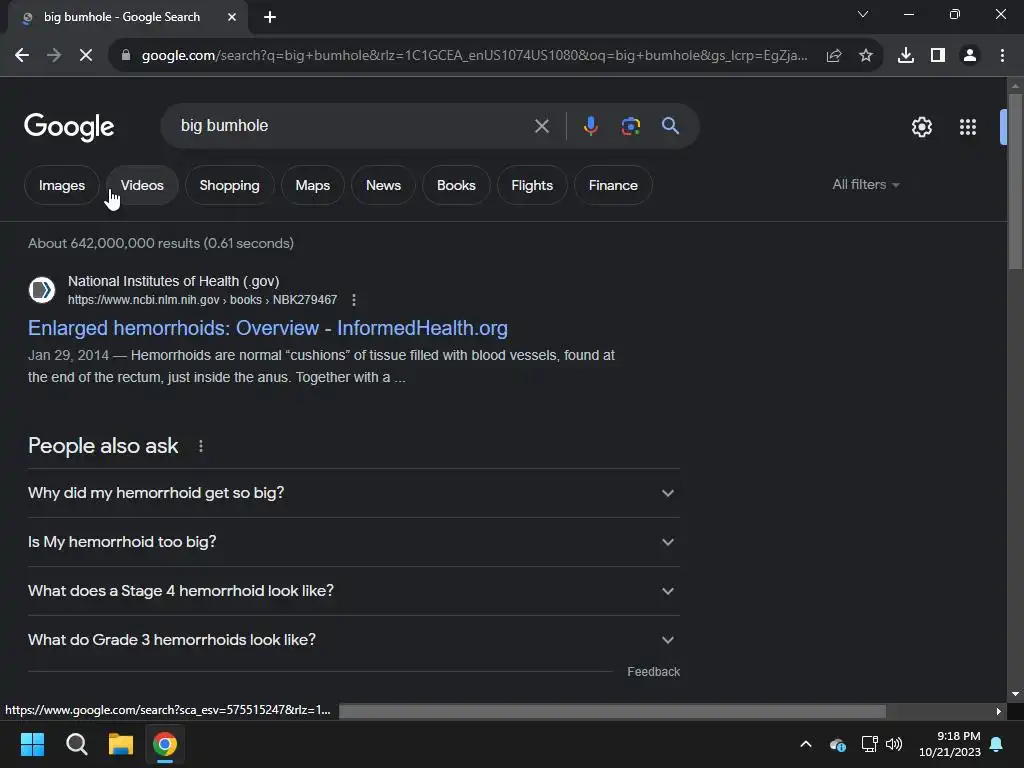
Task: Switch to Finance results
Action: click(613, 185)
